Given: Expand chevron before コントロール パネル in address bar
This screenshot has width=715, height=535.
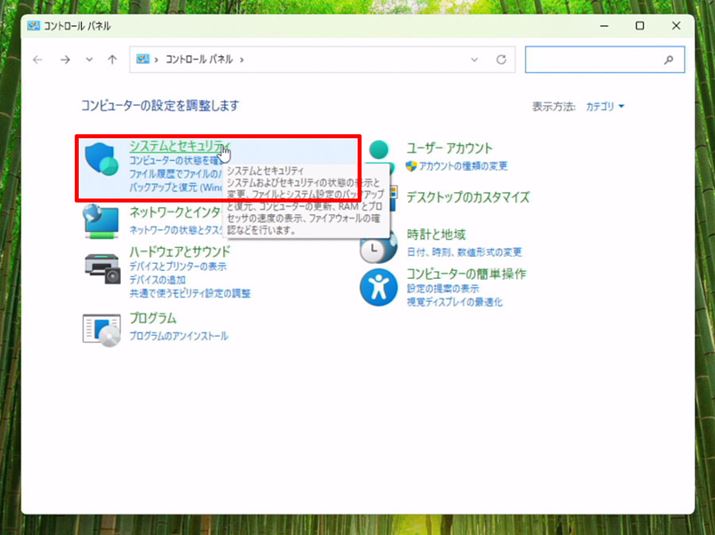Looking at the screenshot, I should click(156, 59).
